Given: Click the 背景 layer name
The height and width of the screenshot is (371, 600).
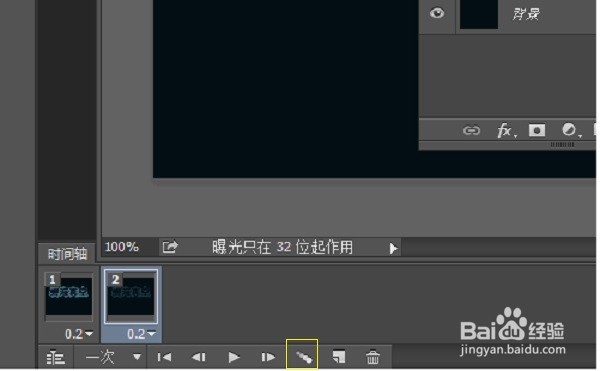Looking at the screenshot, I should [x=526, y=15].
